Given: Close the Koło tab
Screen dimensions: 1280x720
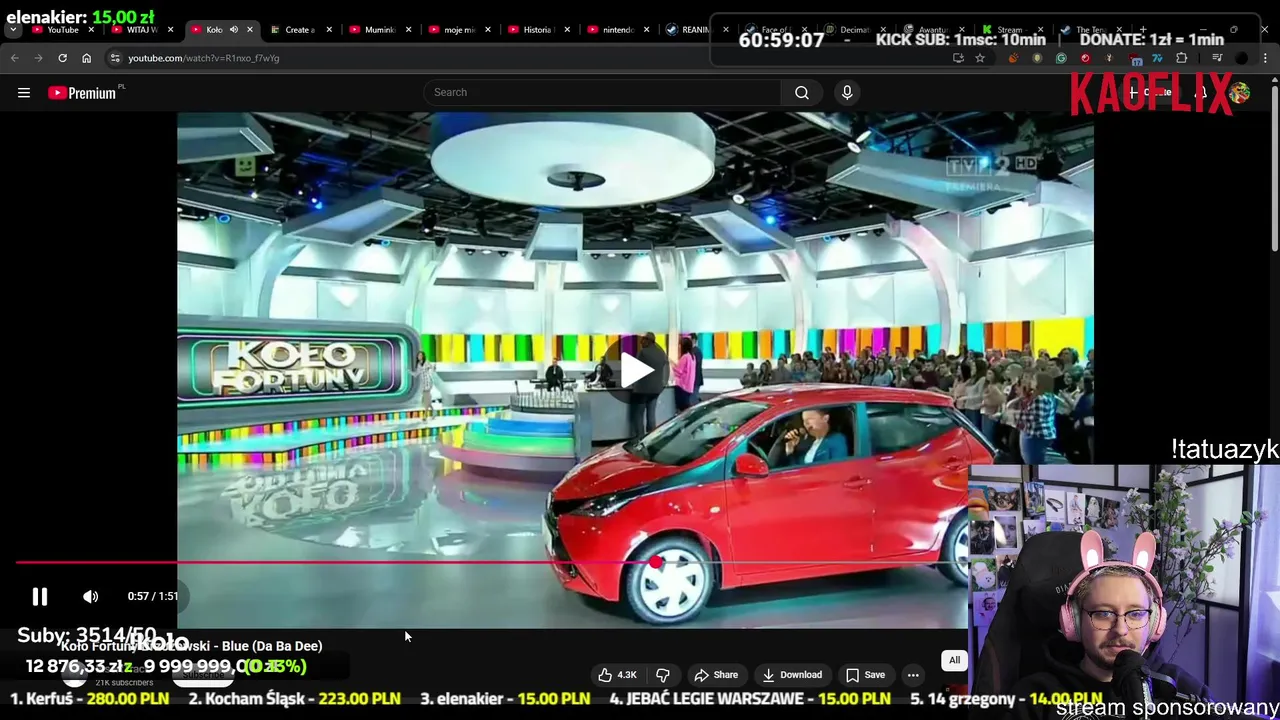Looking at the screenshot, I should point(250,30).
